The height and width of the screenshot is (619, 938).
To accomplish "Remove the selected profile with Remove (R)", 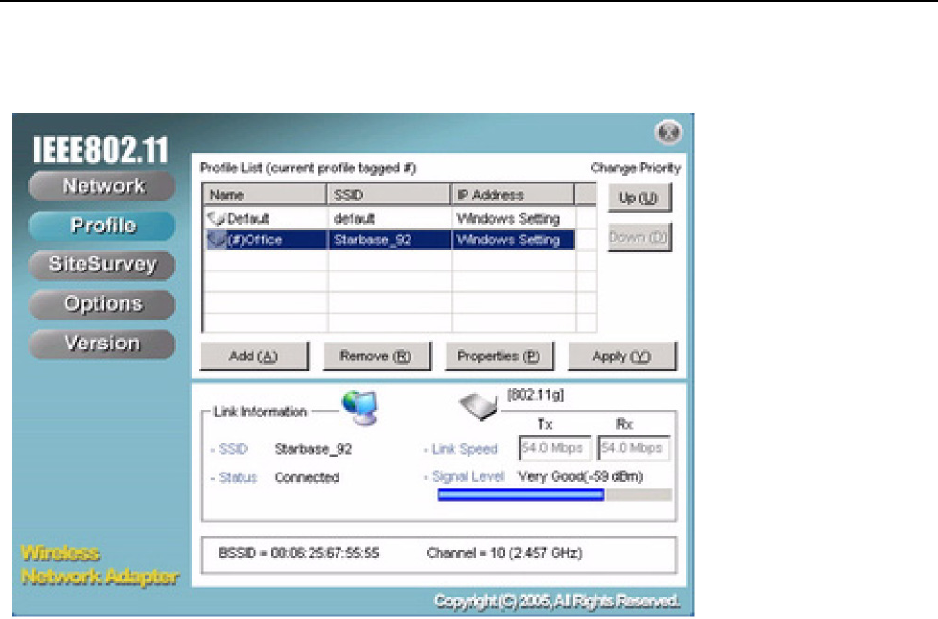I will click(376, 356).
